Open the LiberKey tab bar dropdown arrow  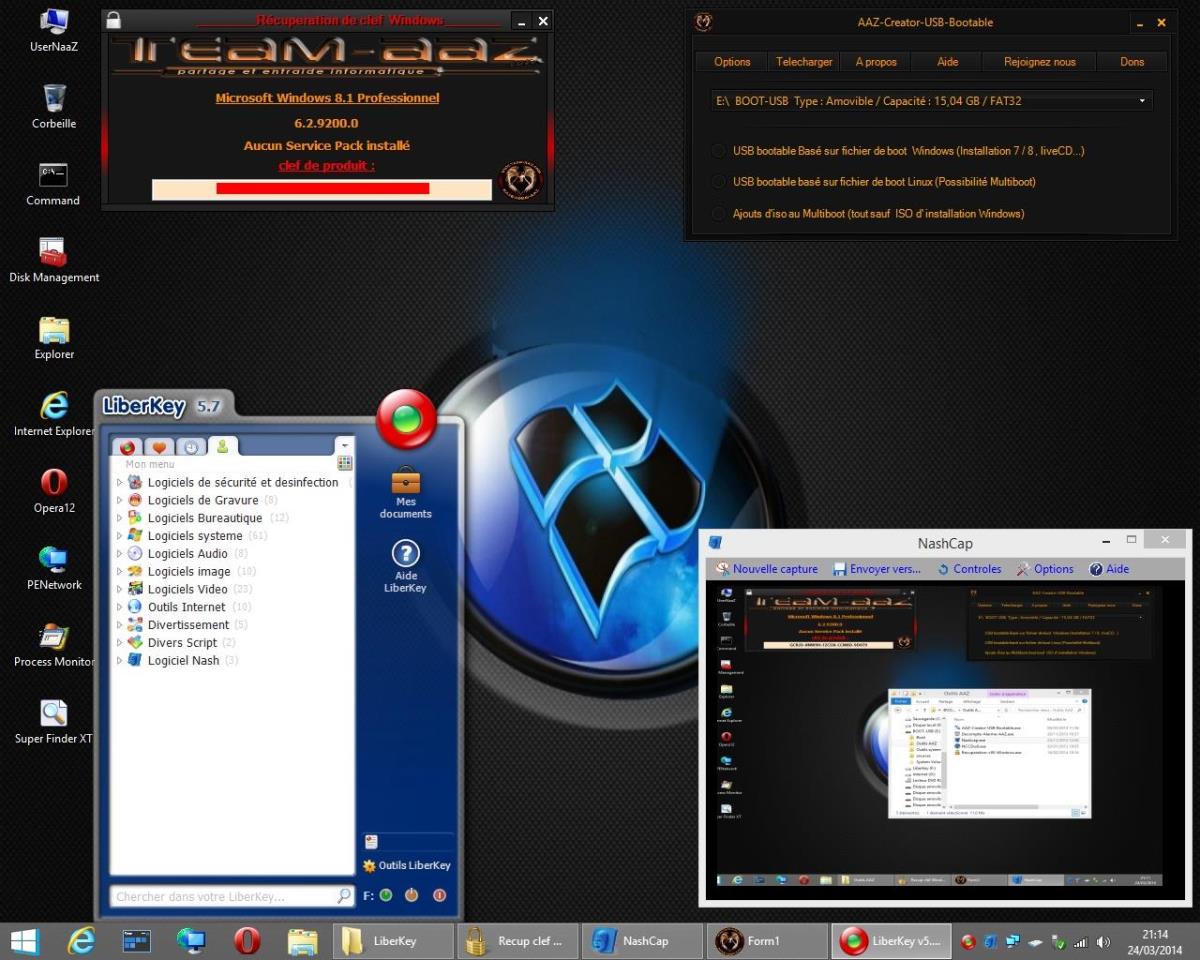pos(344,444)
